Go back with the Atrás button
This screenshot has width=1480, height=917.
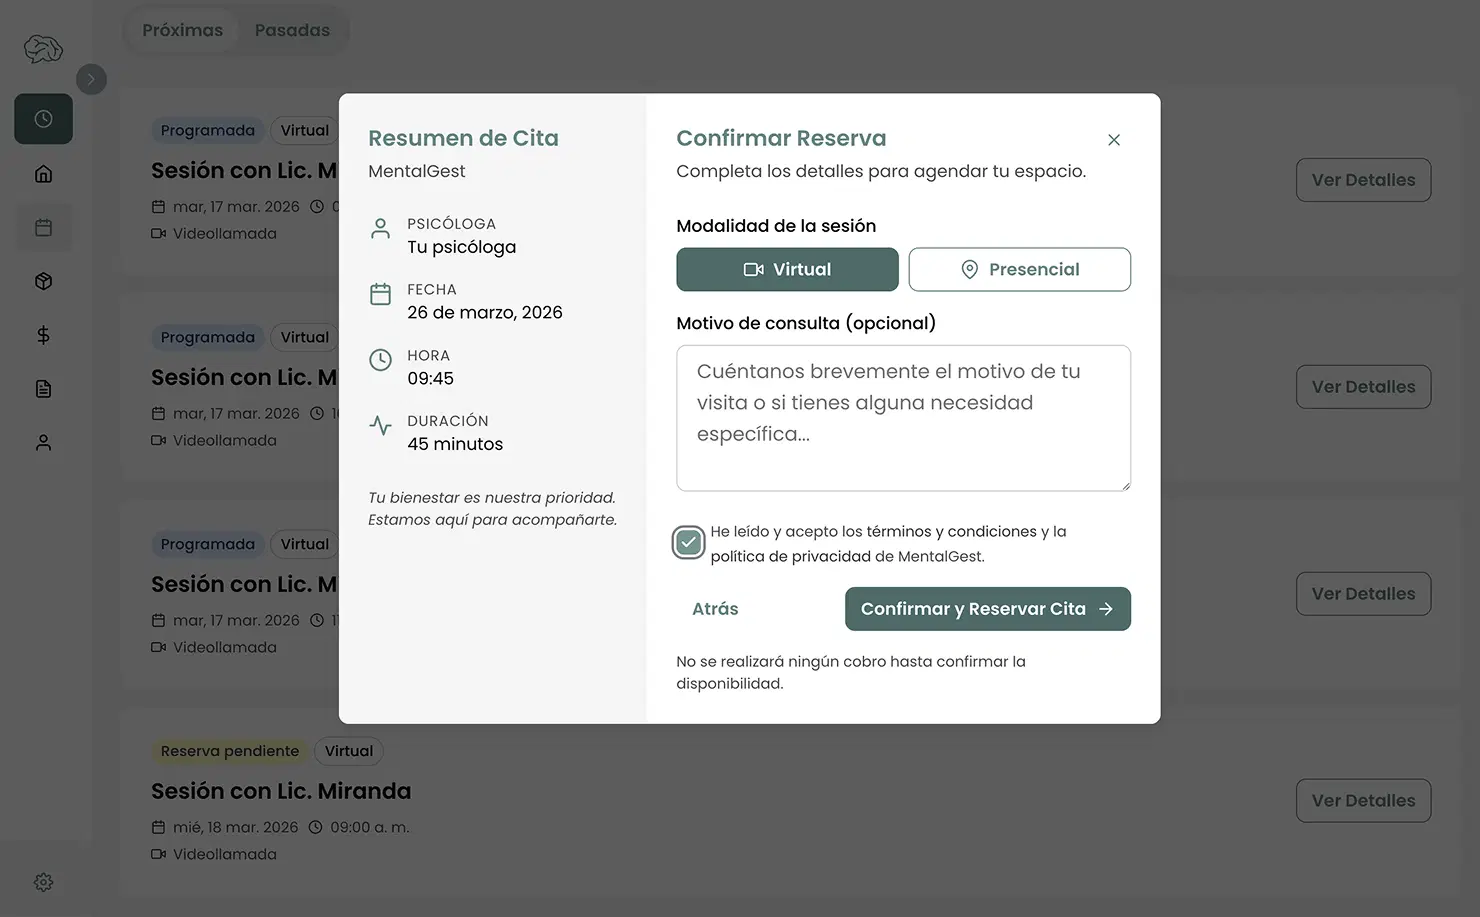point(715,609)
